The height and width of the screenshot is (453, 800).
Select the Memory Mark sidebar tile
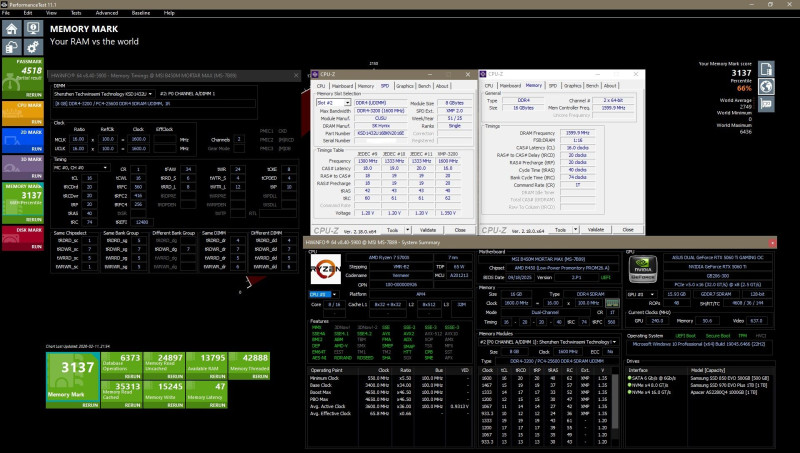point(23,203)
